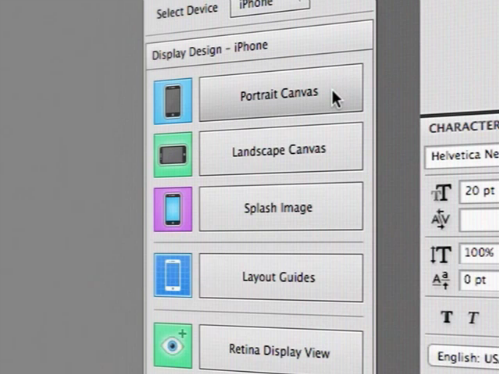Click the vertical scale IT icon
This screenshot has width=499, height=374.
pyautogui.click(x=441, y=255)
